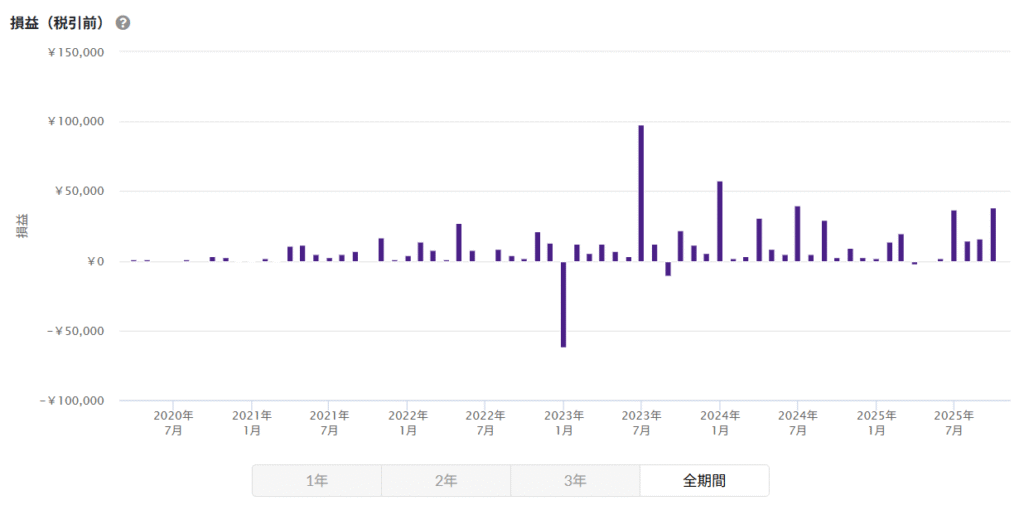Click the July 2024 bar

[x=797, y=234]
